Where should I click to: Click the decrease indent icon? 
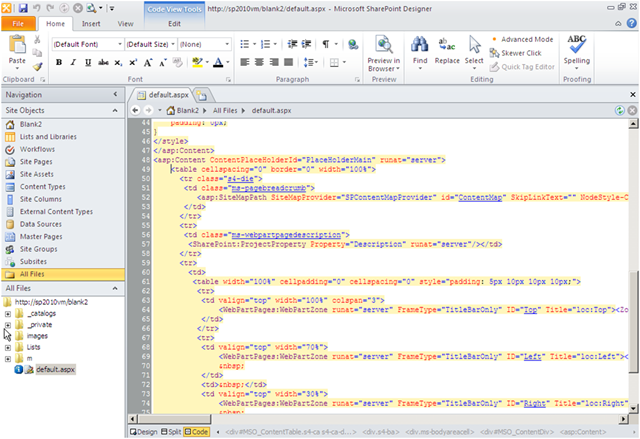pos(292,44)
